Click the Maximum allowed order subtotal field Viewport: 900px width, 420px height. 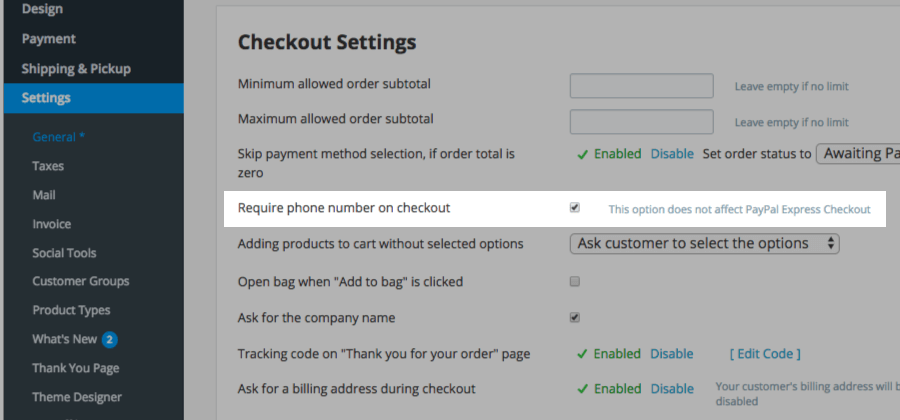tap(641, 122)
